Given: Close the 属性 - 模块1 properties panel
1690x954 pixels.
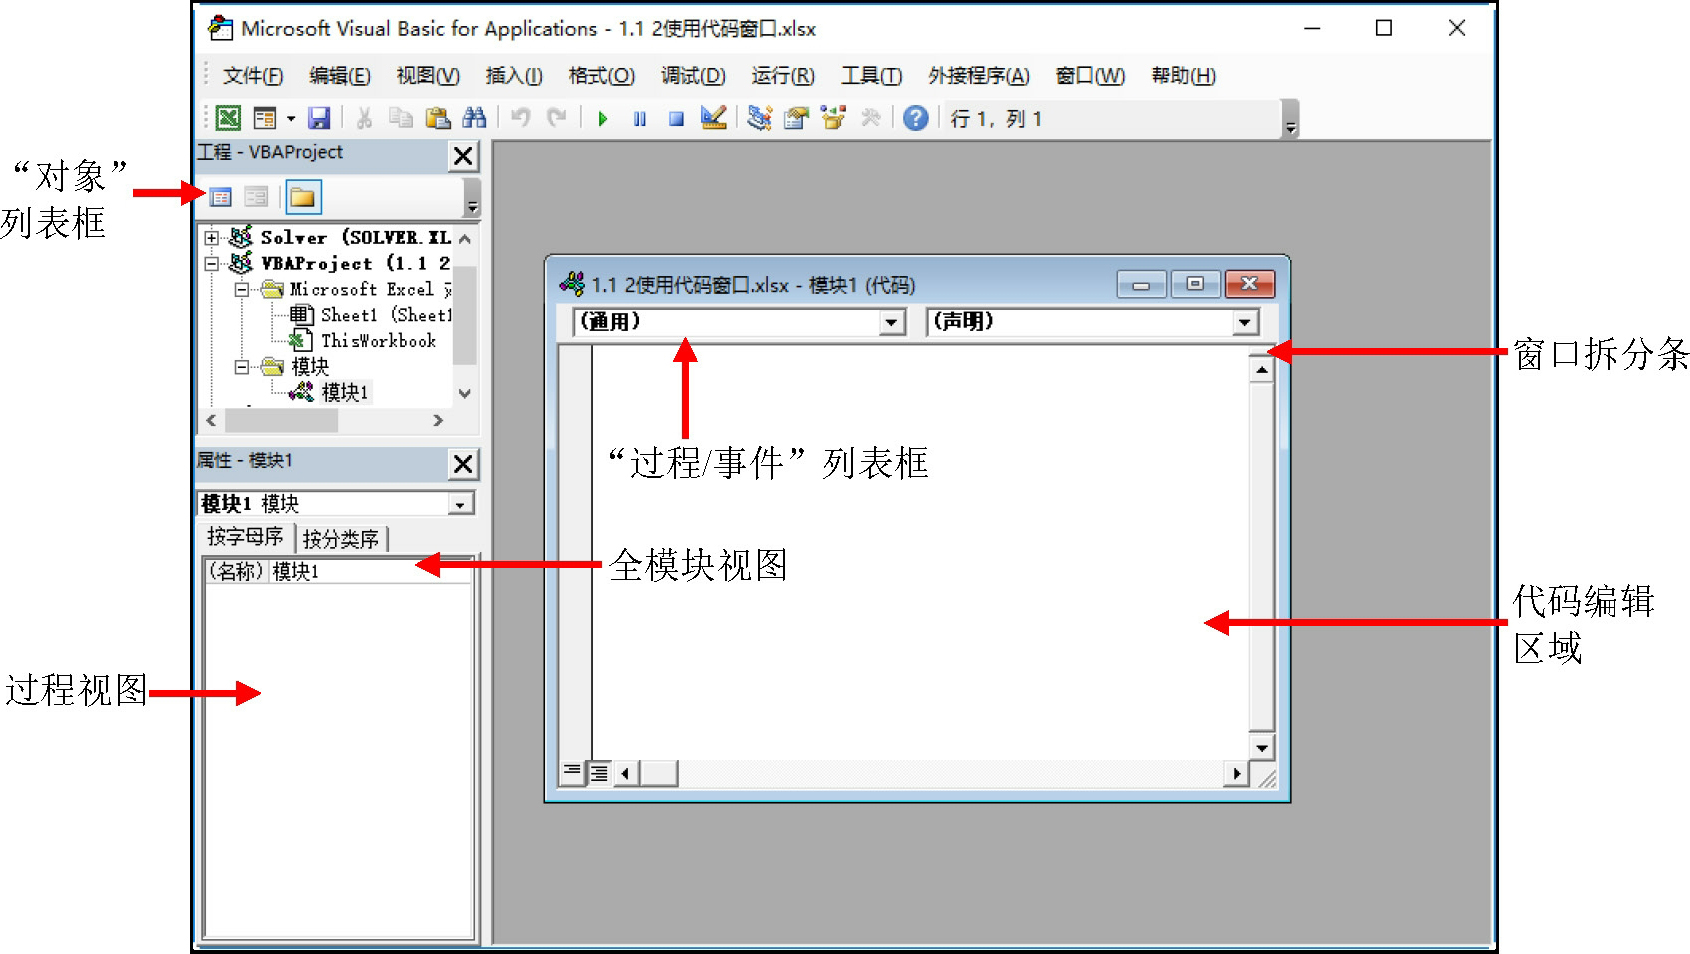Looking at the screenshot, I should (x=463, y=464).
